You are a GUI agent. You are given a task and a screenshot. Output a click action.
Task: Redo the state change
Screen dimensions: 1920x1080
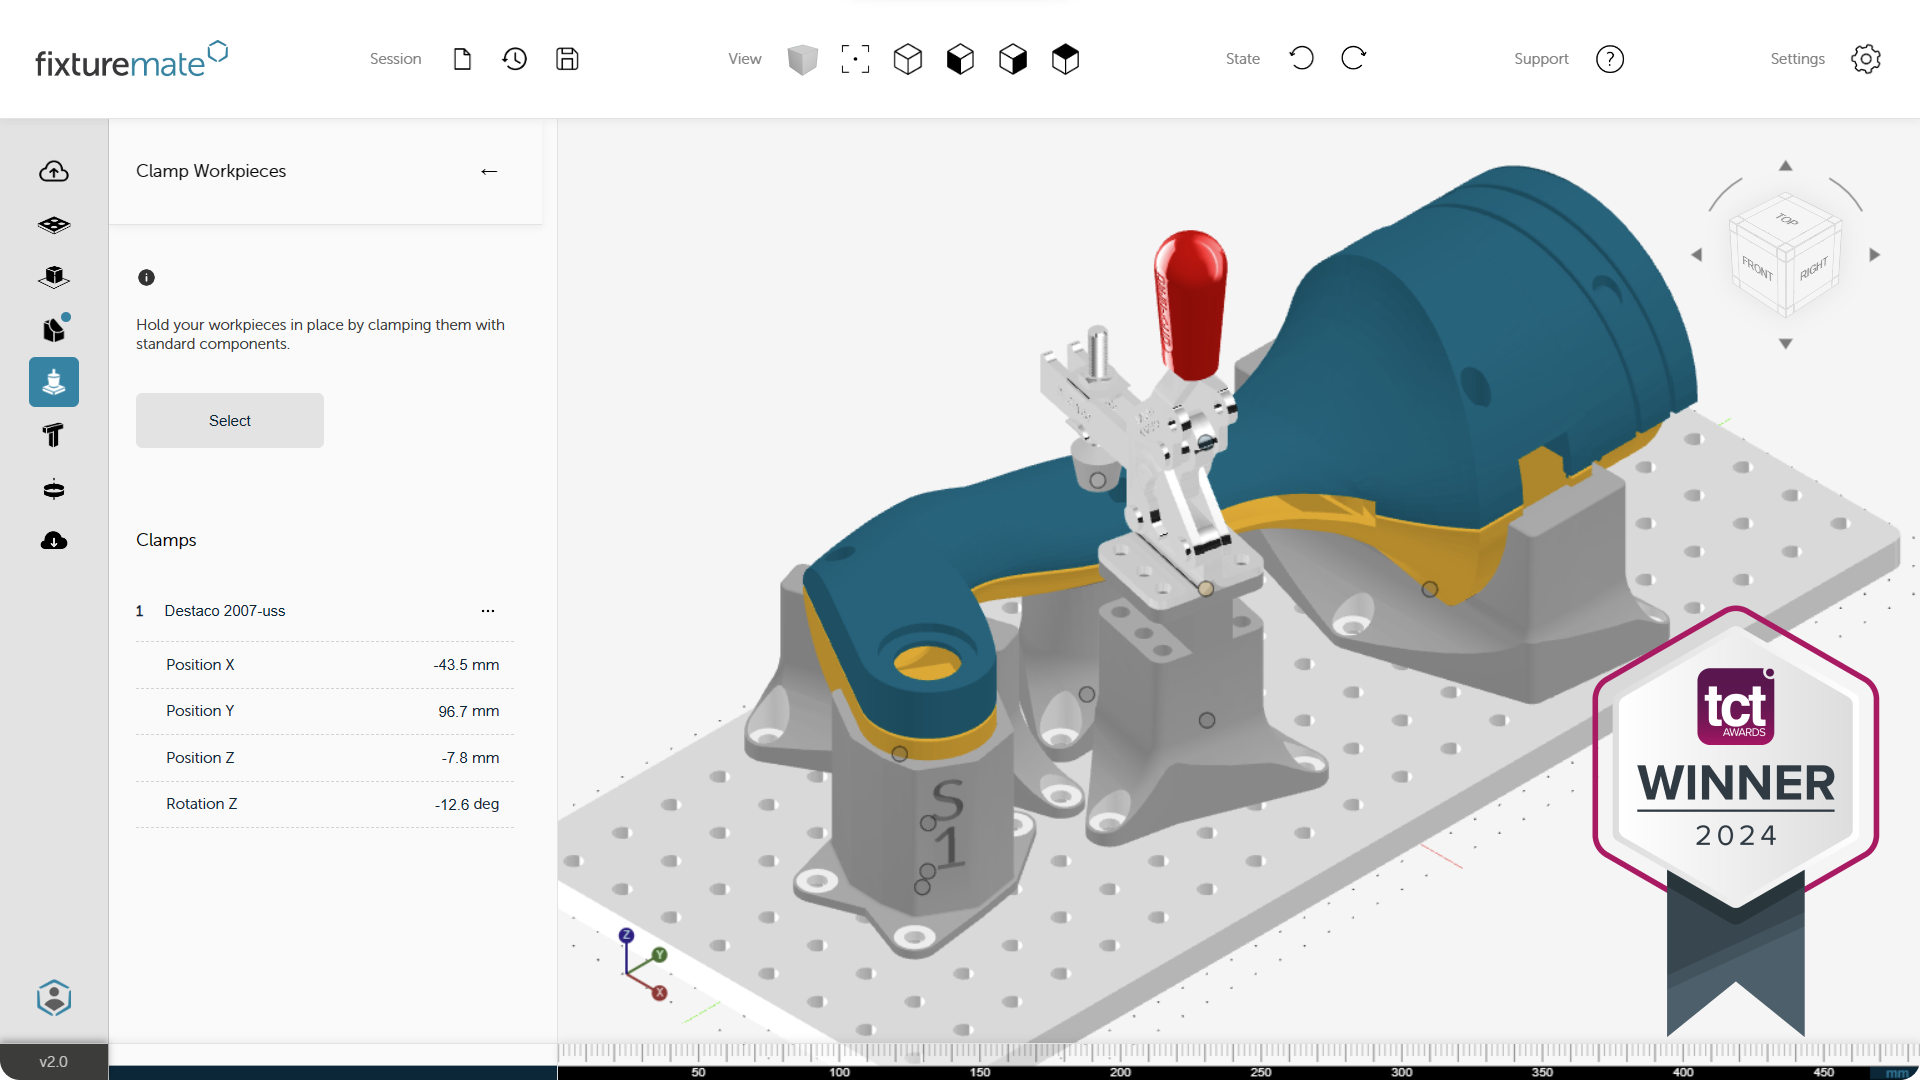click(x=1354, y=59)
